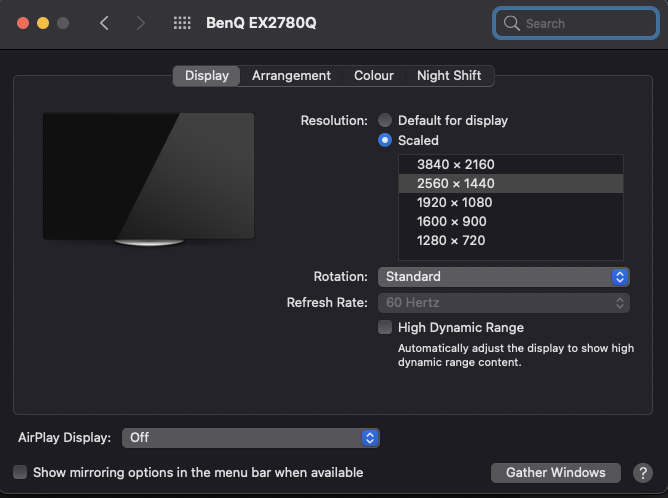Viewport: 668px width, 498px height.
Task: Click the forward chevron arrow
Action: [x=140, y=23]
